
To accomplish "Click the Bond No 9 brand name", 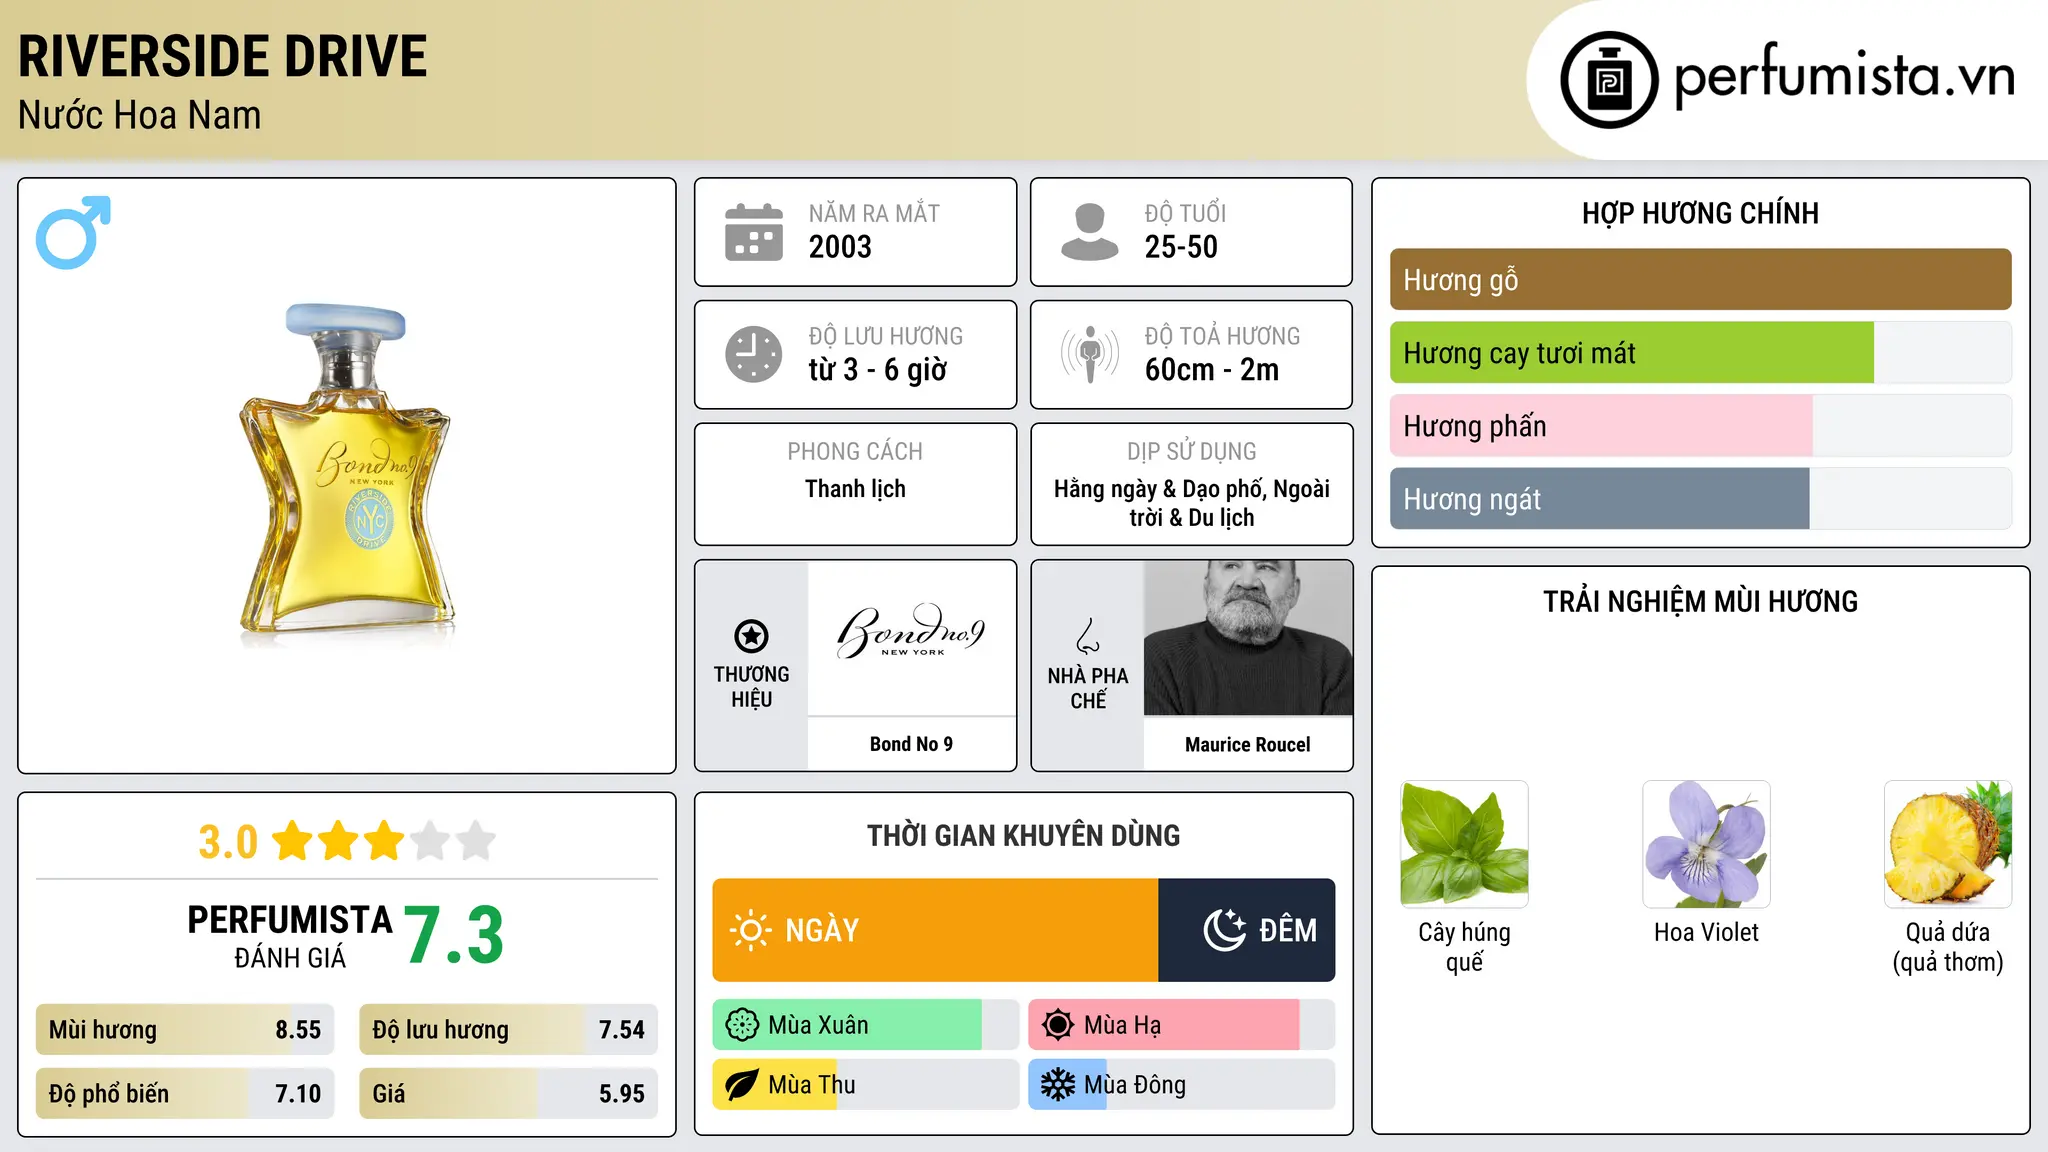I will click(911, 744).
